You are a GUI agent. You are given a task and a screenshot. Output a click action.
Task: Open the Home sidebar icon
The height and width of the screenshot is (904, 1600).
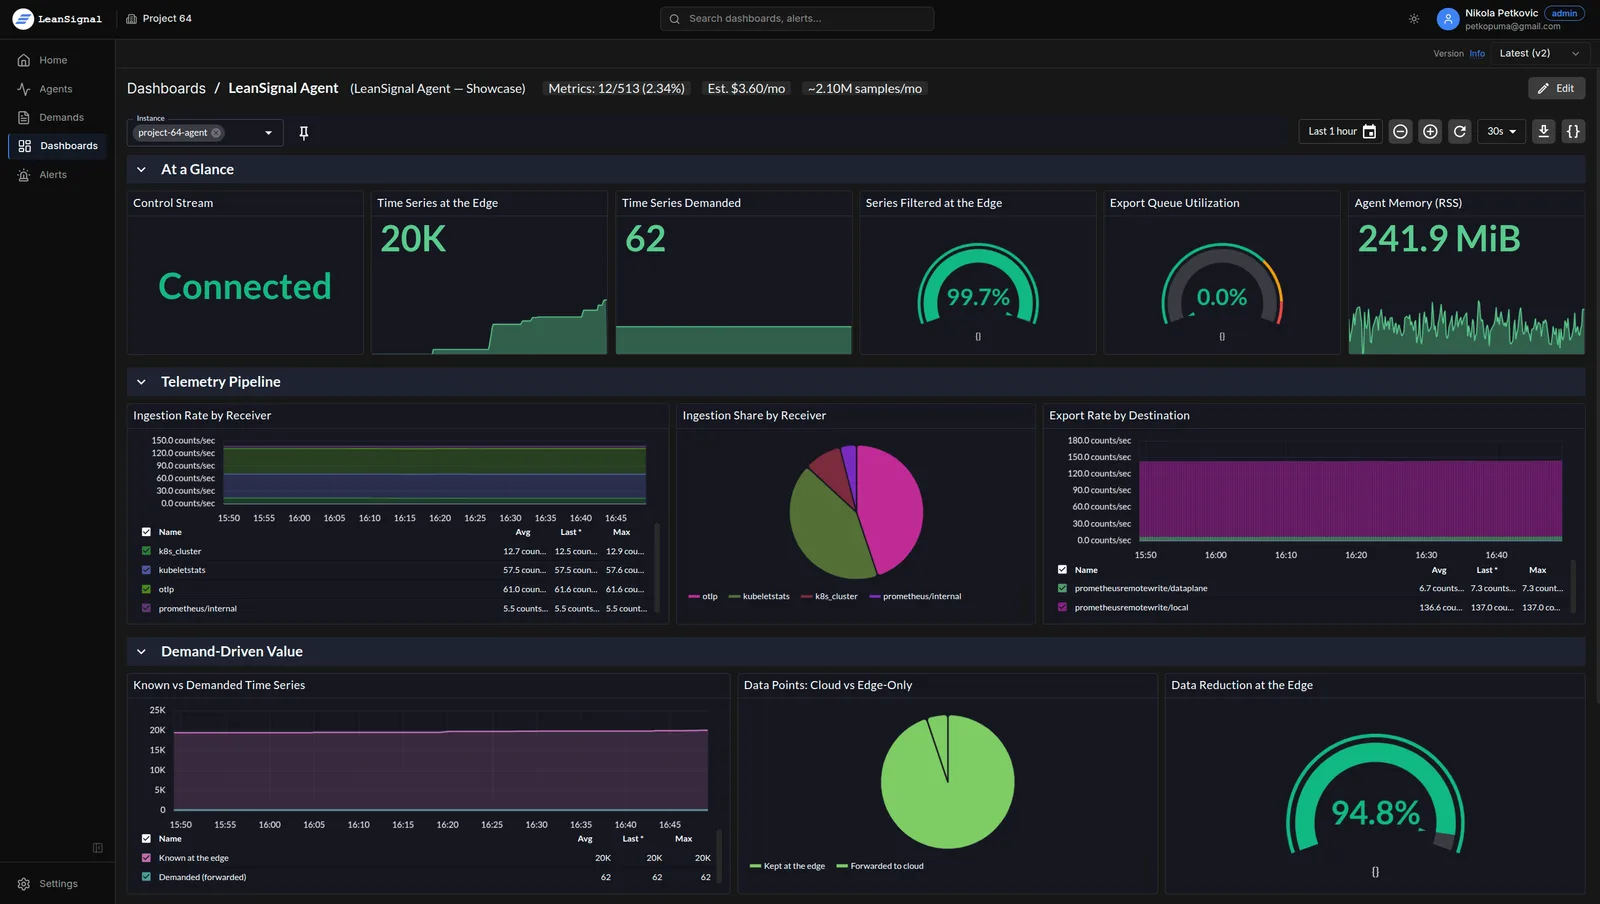pos(24,60)
